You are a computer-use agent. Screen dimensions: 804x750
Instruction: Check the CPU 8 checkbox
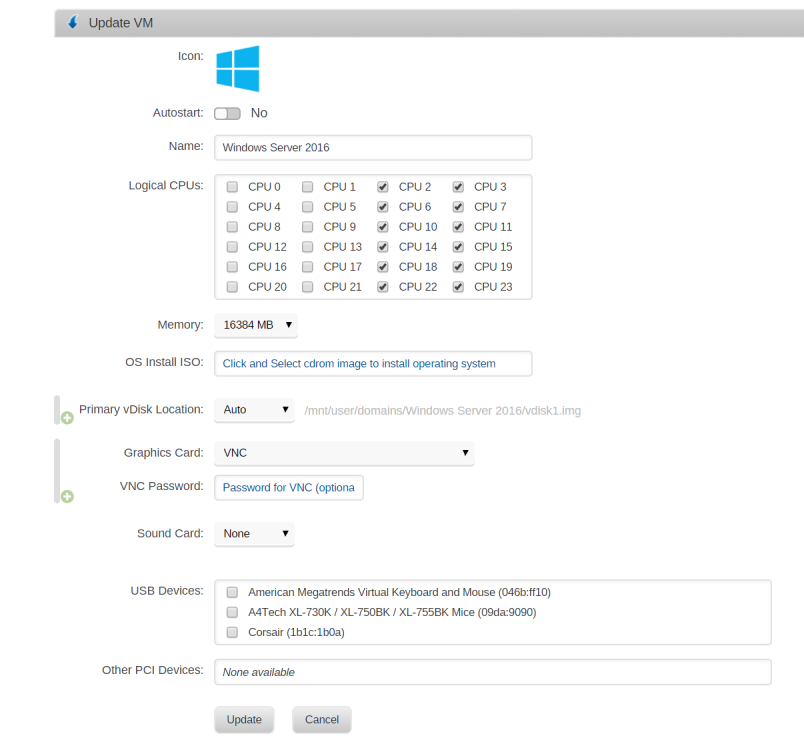click(232, 227)
